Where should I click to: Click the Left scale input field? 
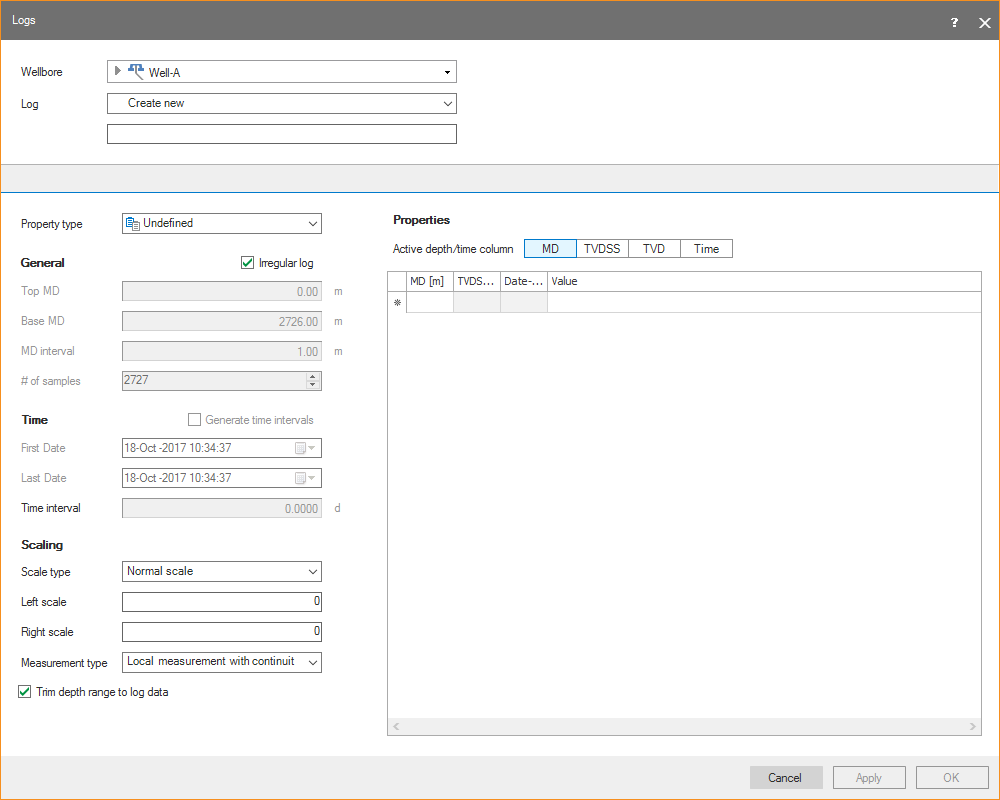221,602
